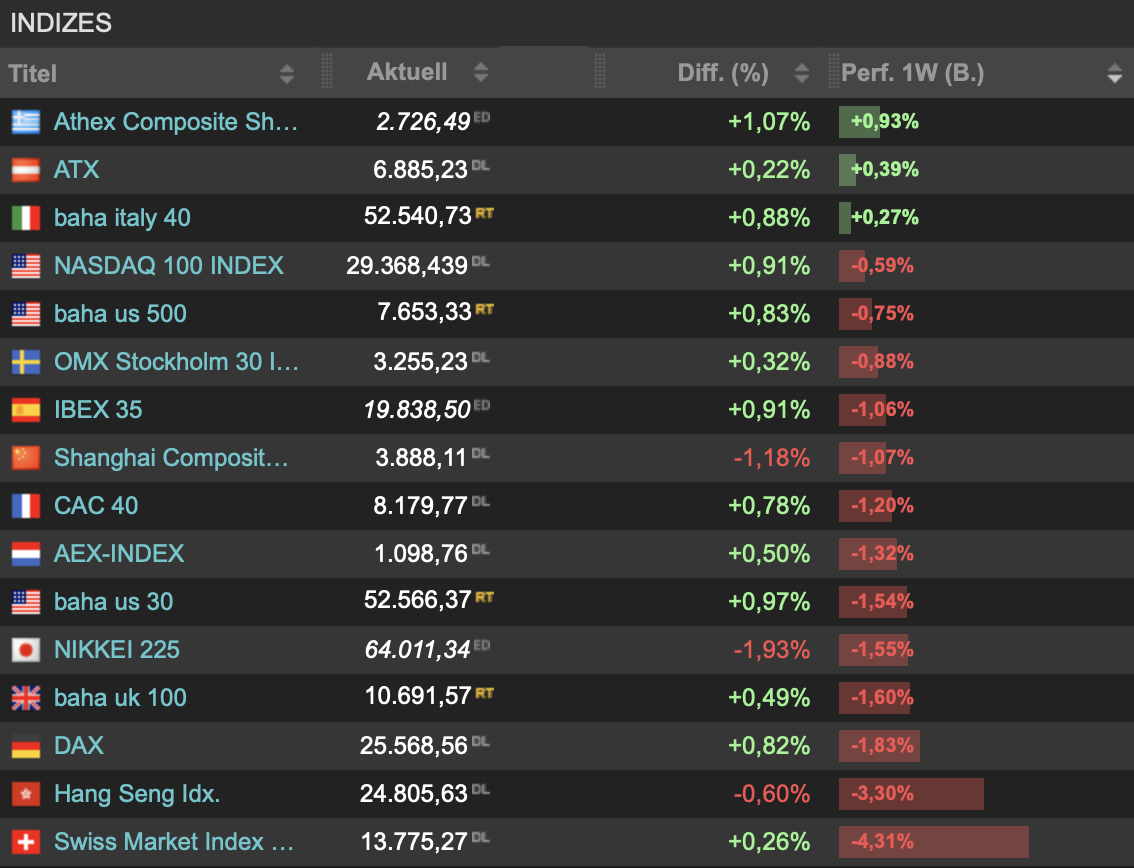Click the Hang Seng -3,30% performance bar
The image size is (1134, 868).
coord(911,793)
